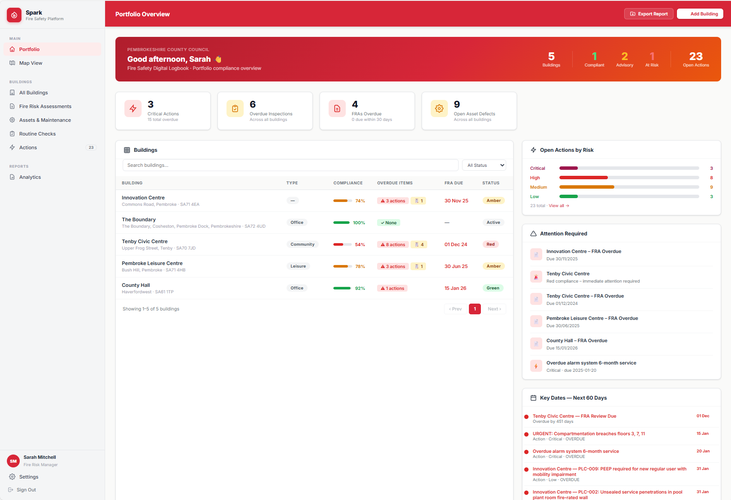Click the Settings gear icon in sidebar

tap(12, 477)
